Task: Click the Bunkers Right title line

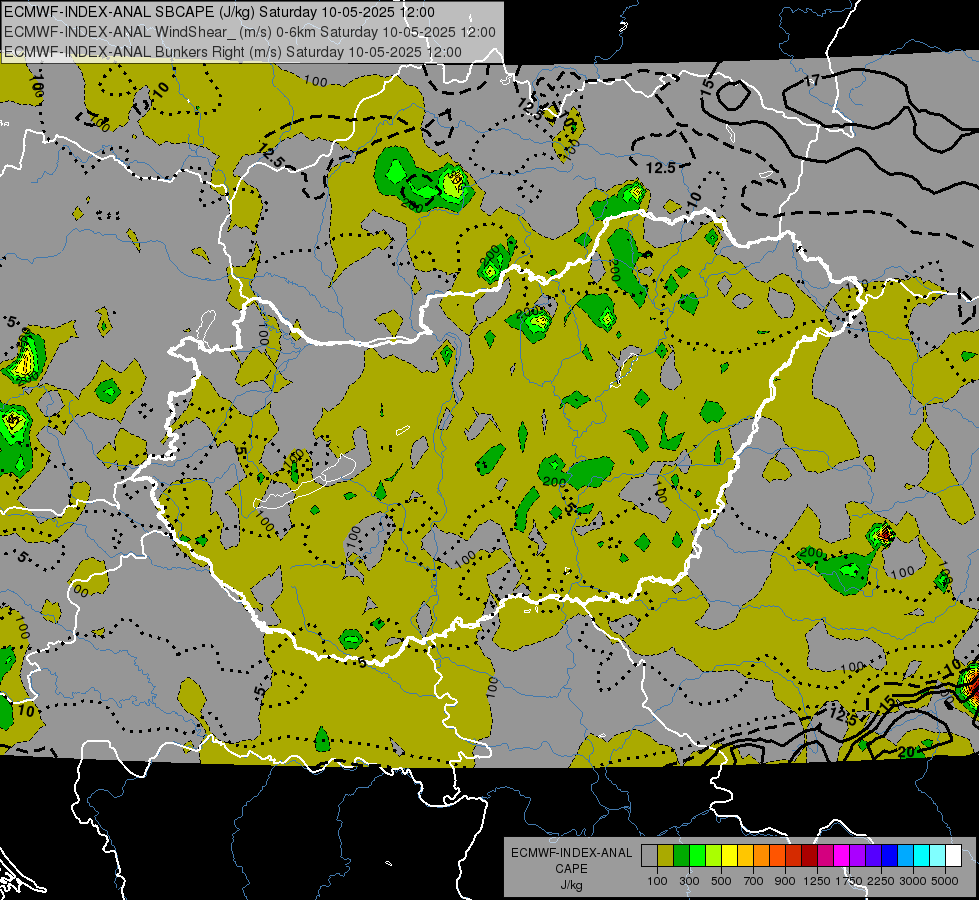Action: (x=233, y=52)
